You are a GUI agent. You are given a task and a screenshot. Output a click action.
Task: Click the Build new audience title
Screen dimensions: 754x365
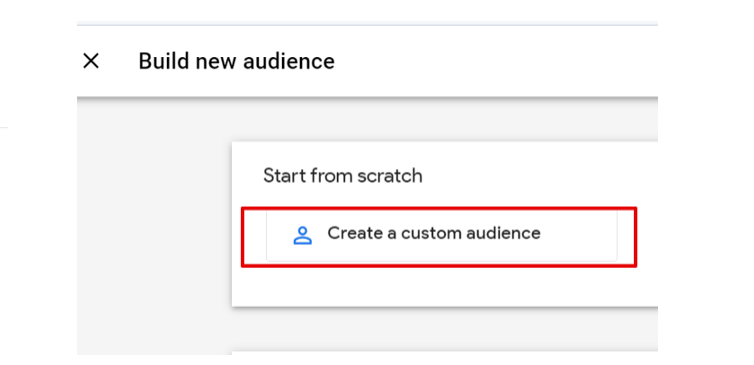click(237, 62)
